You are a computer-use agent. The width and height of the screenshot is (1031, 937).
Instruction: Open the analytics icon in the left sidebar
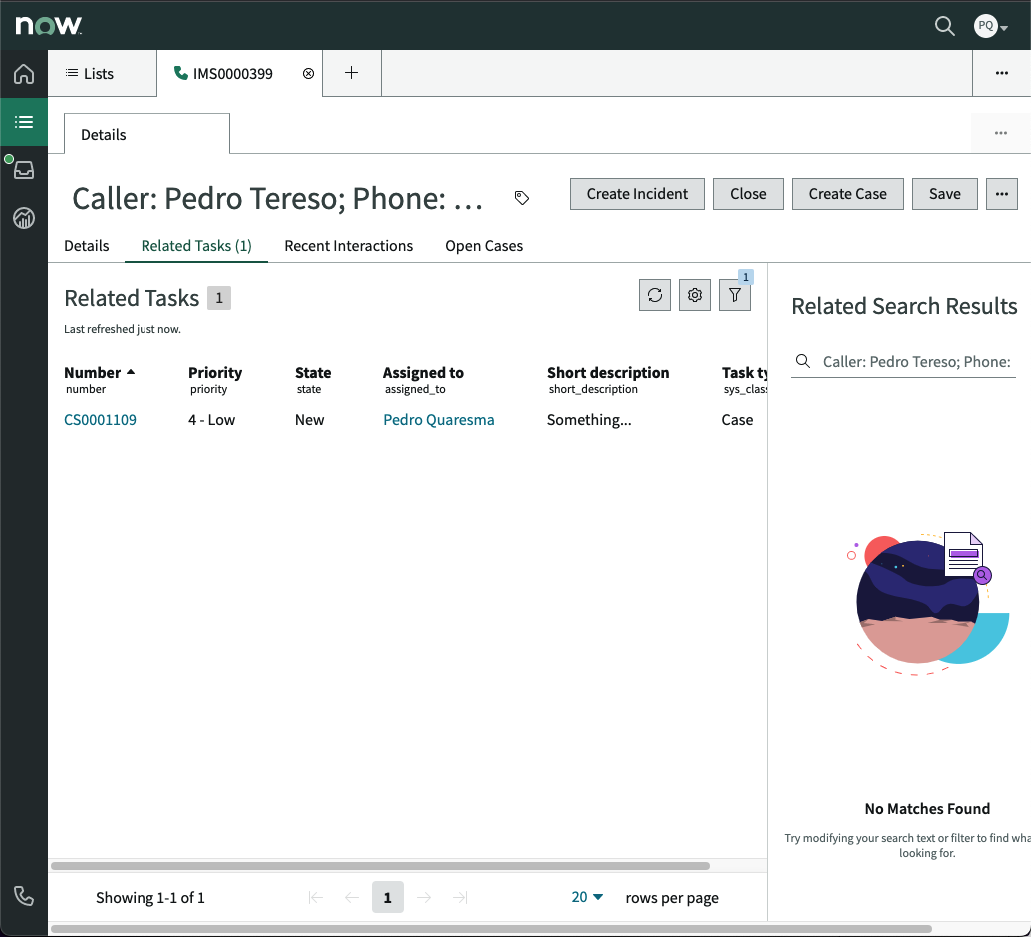click(x=23, y=217)
